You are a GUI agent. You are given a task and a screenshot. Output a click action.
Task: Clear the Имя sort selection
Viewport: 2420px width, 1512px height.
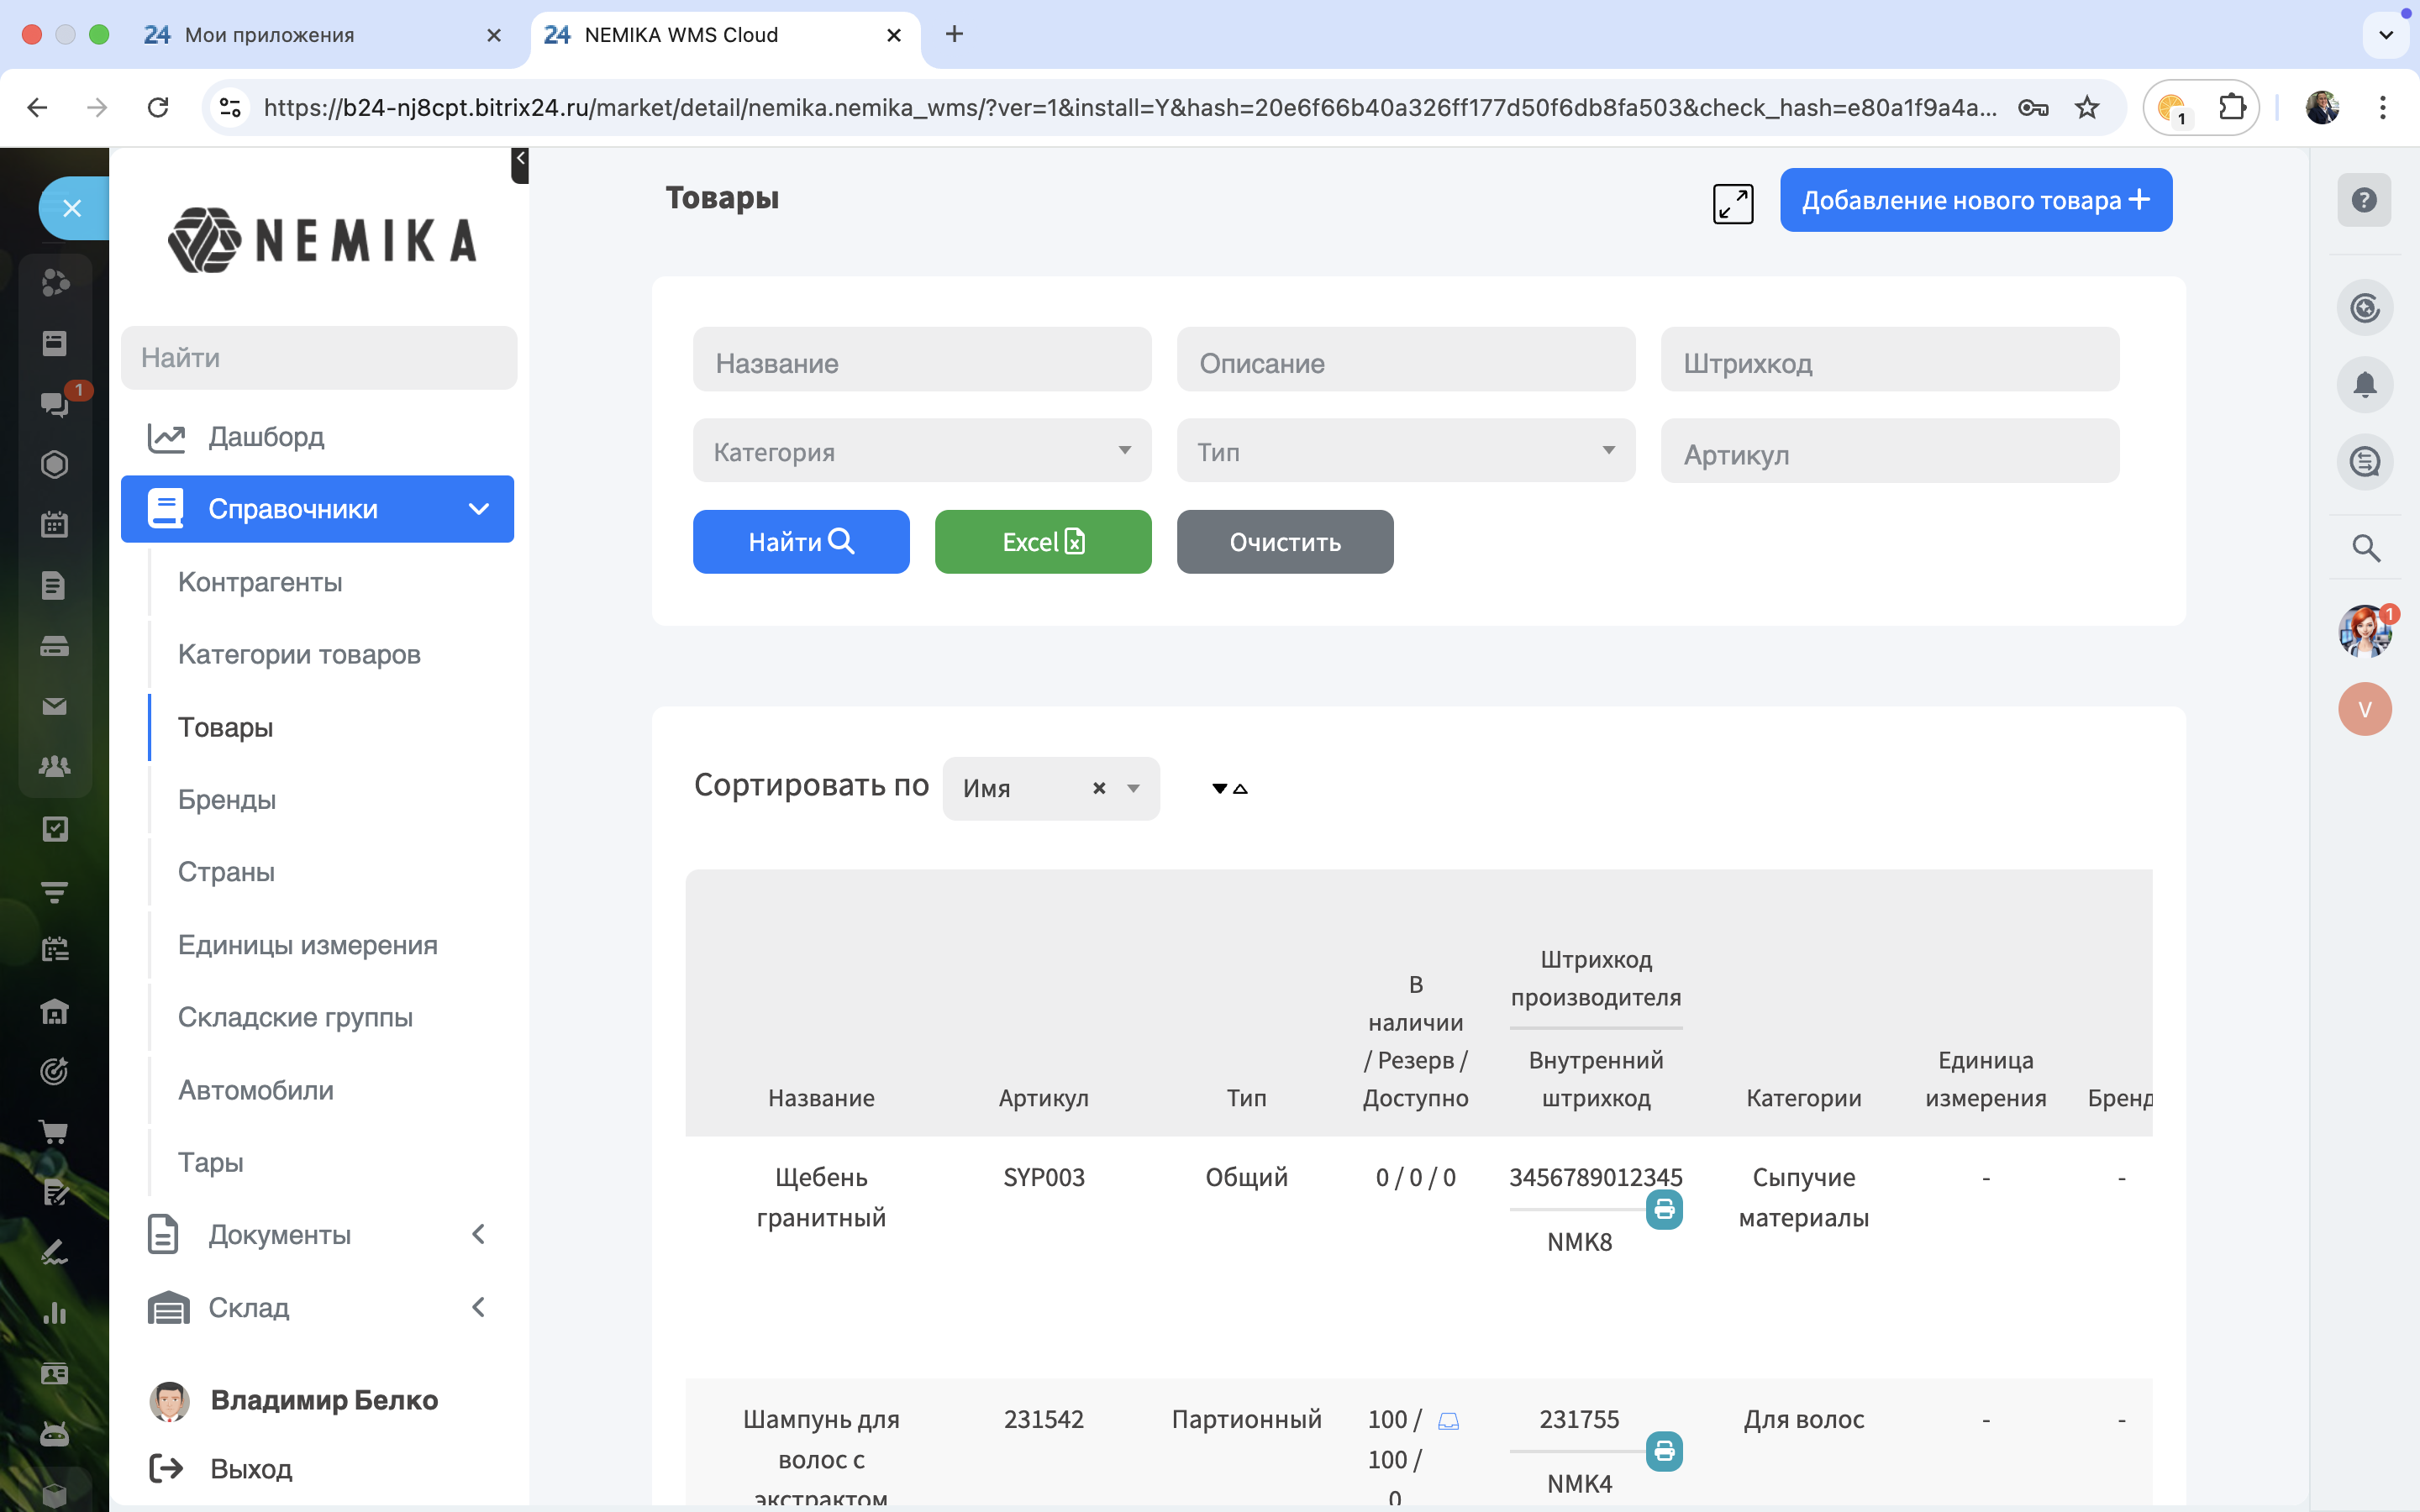click(1099, 789)
